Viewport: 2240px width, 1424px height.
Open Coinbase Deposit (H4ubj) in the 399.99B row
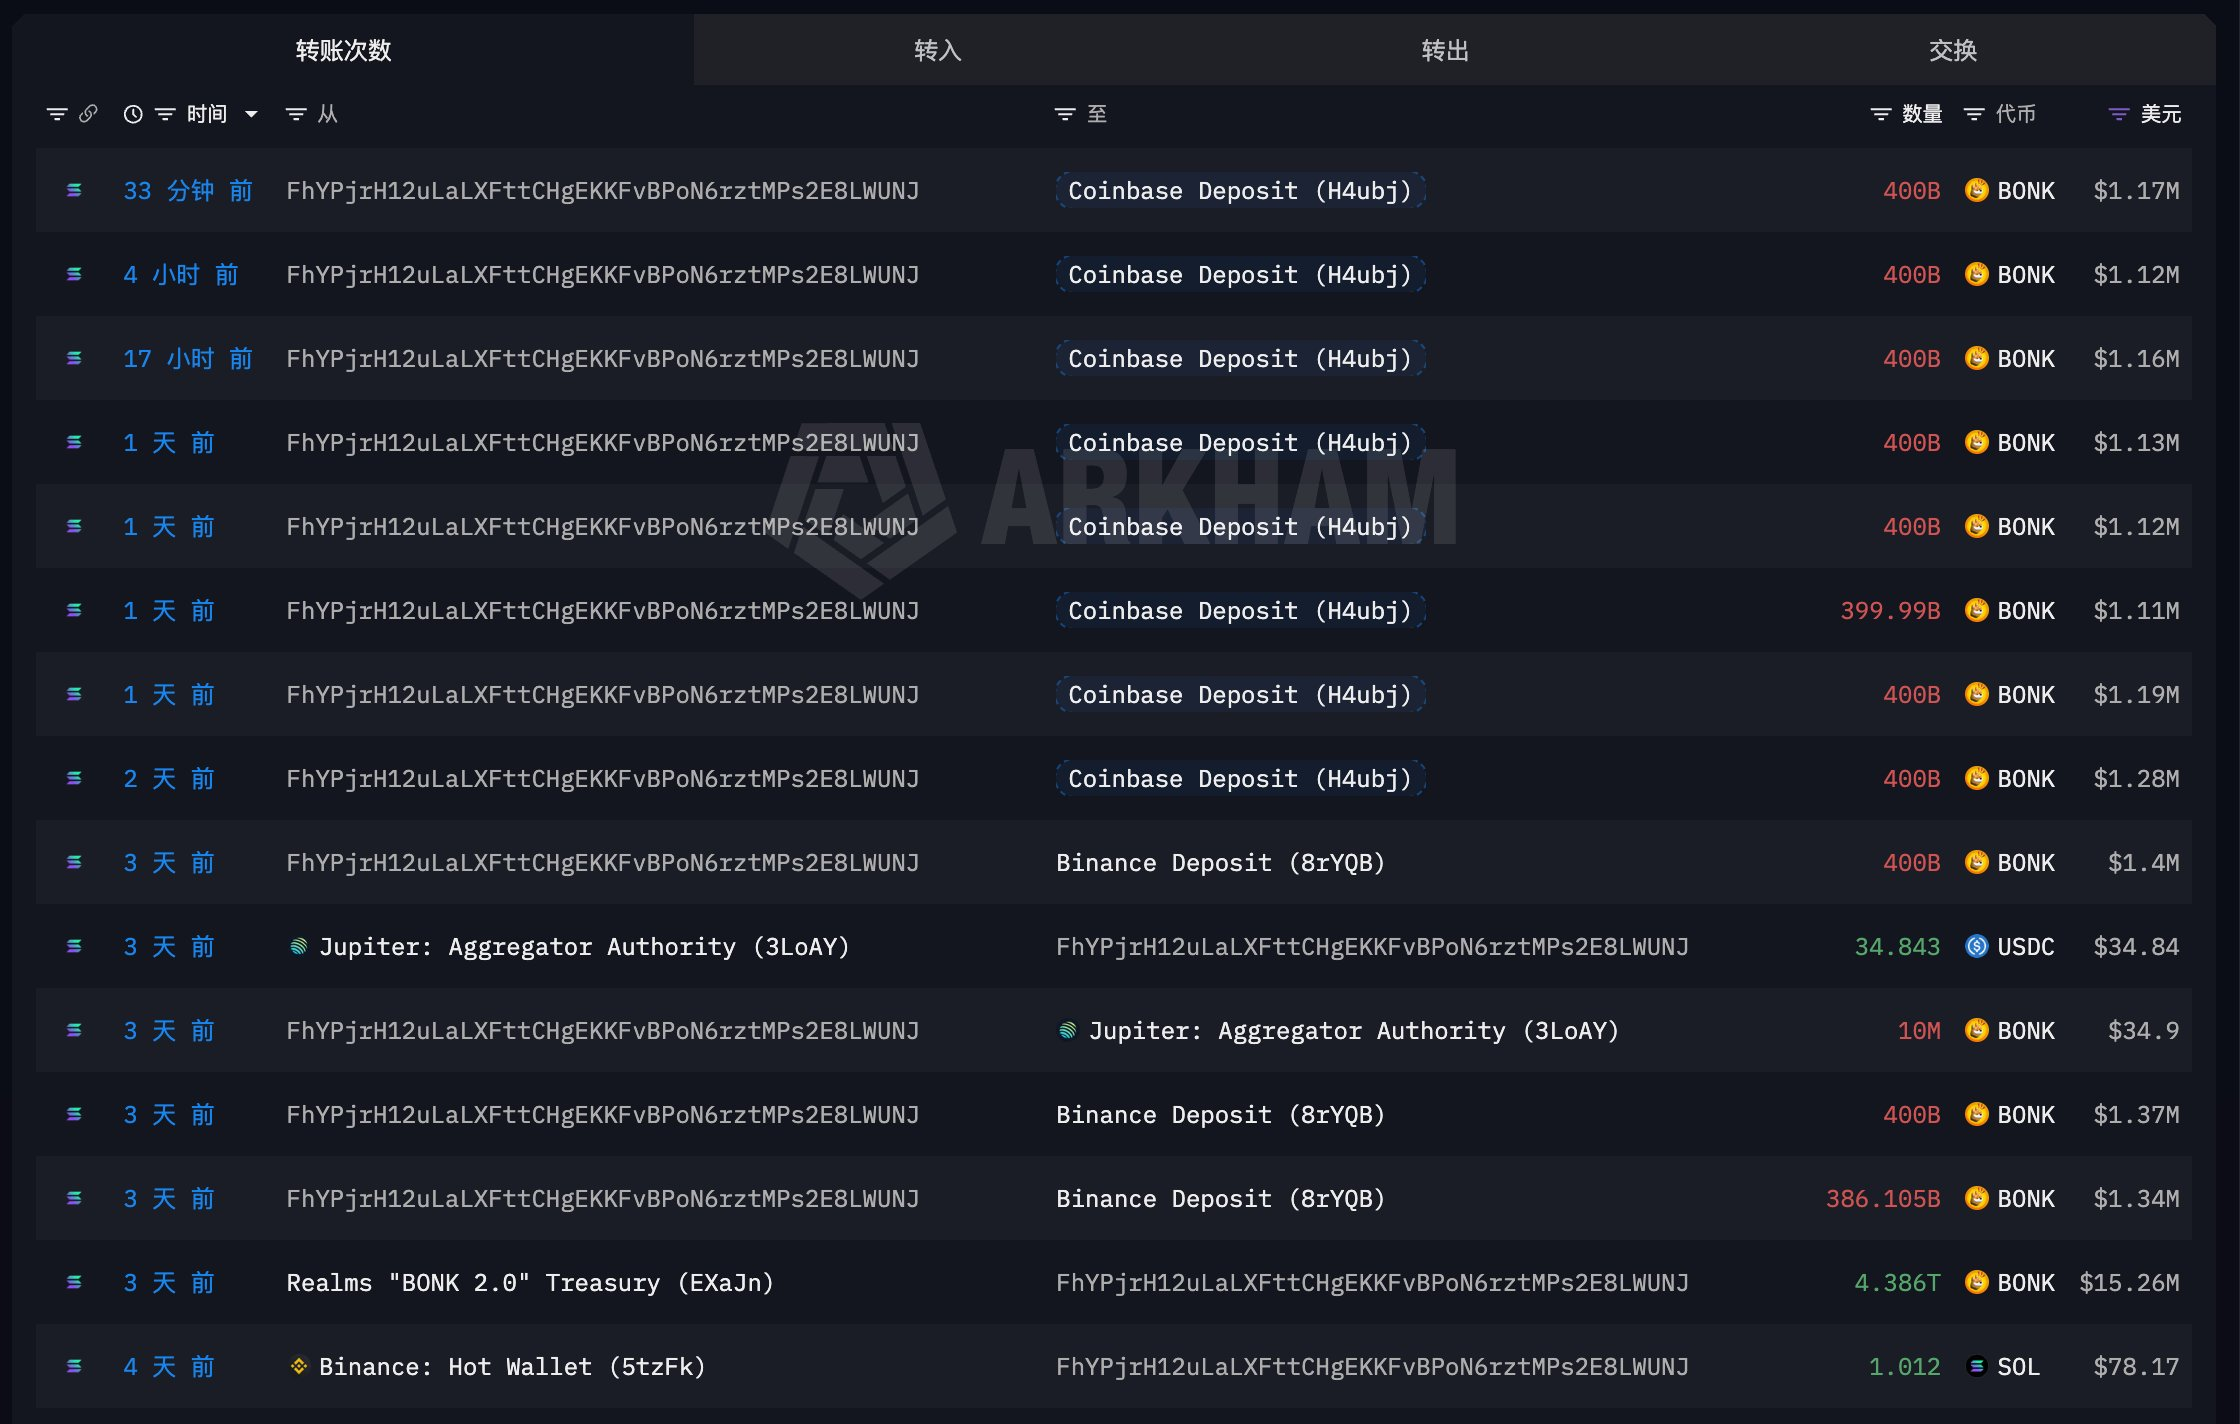(x=1240, y=610)
